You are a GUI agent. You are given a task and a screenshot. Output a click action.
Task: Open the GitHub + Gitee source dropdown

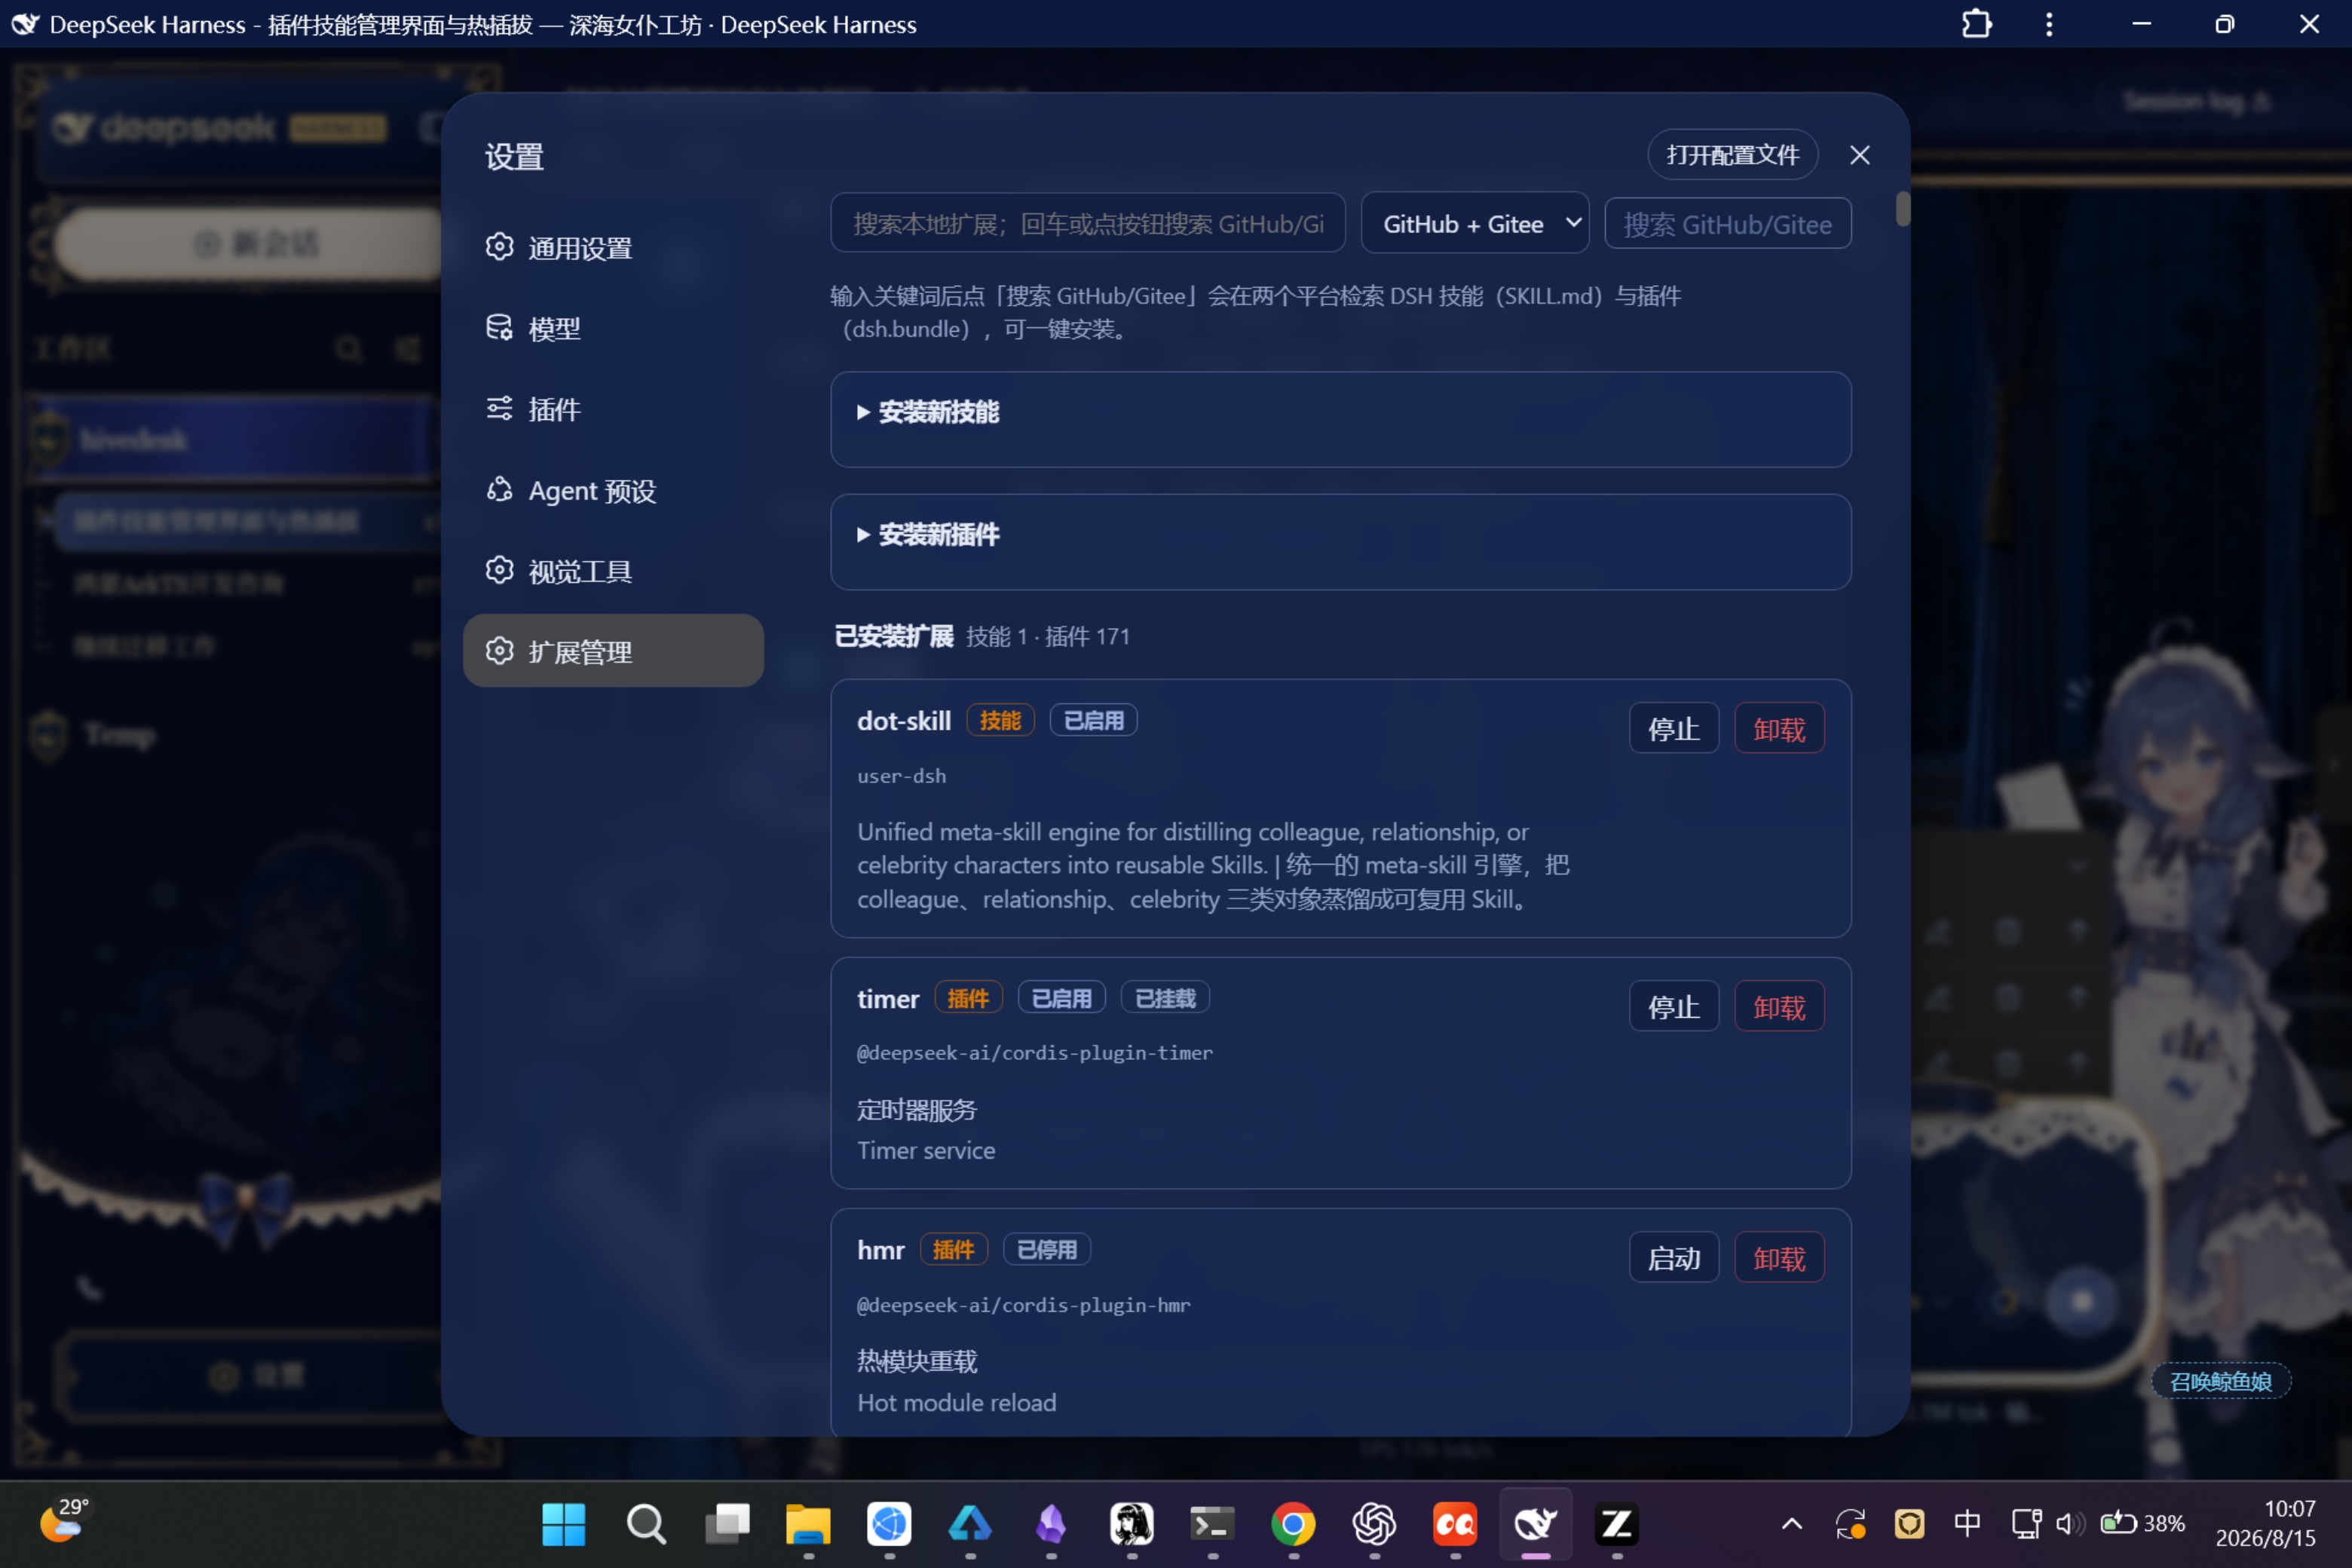1474,223
